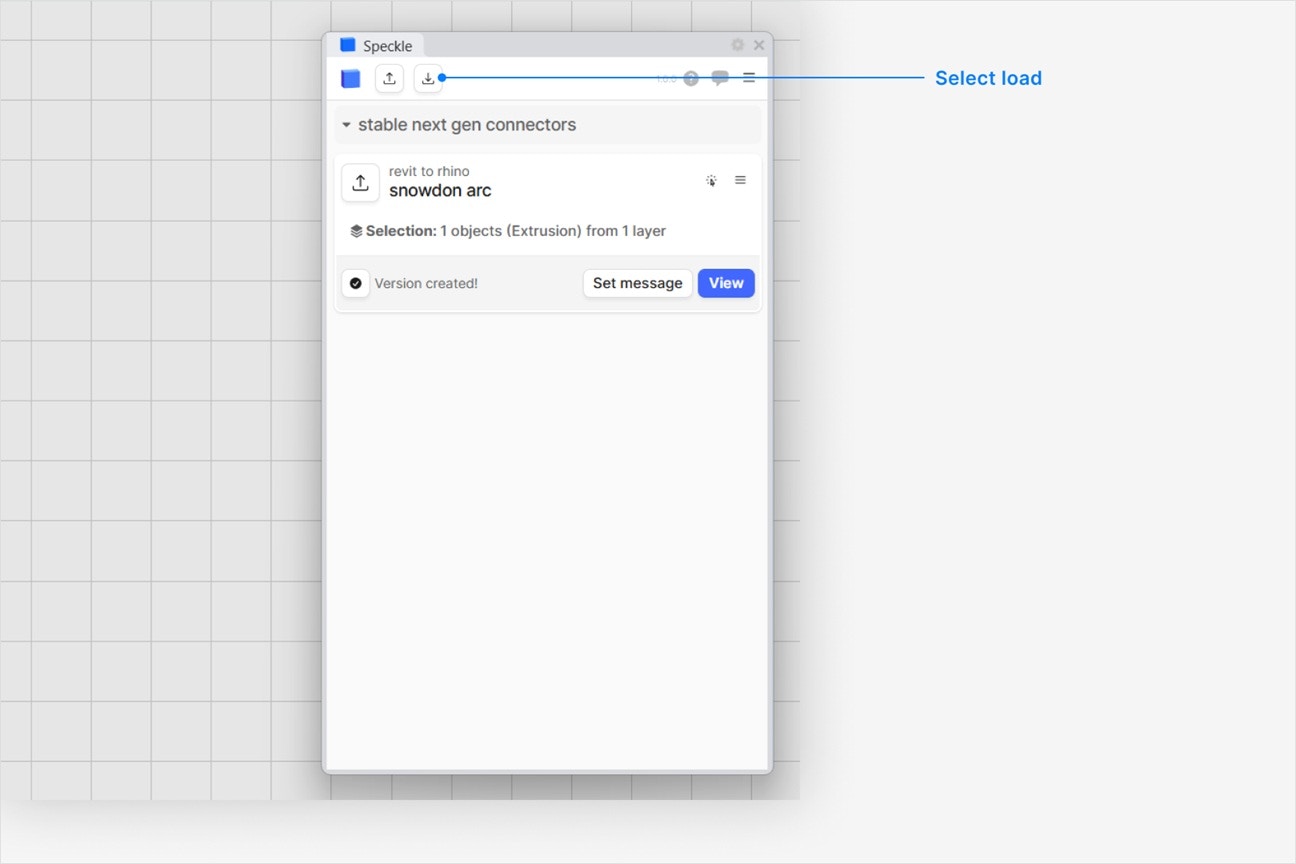Click the snowdon arc card publish icon
The width and height of the screenshot is (1296, 864).
(360, 183)
